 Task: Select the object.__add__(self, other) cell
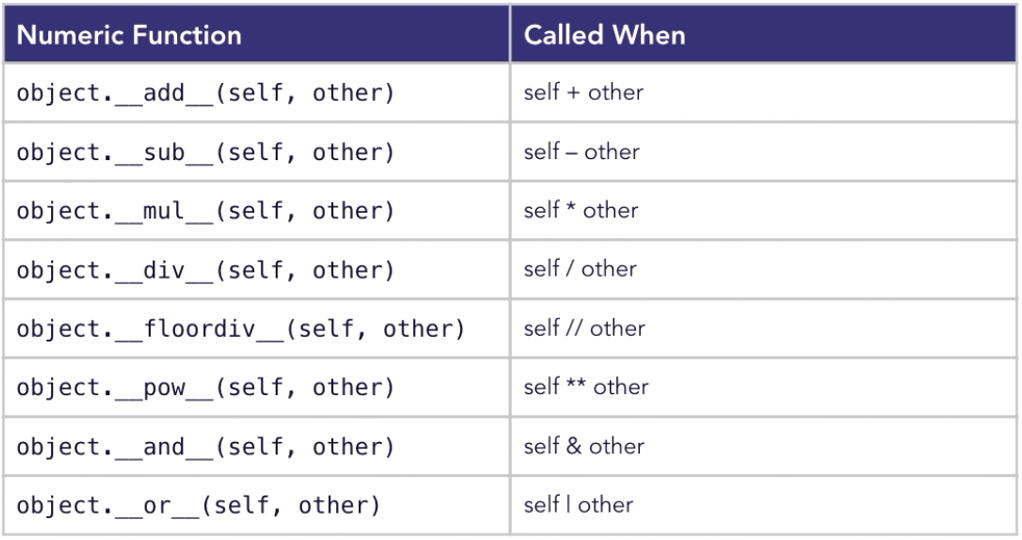[206, 93]
